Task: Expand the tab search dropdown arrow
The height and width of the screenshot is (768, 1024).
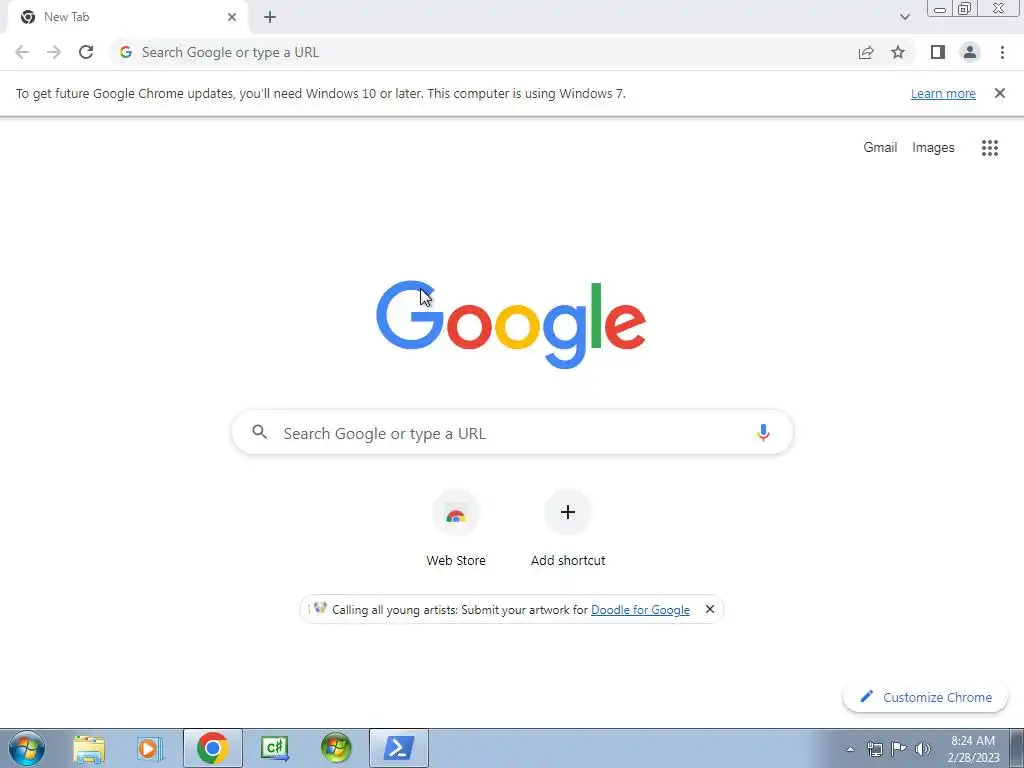Action: (x=904, y=17)
